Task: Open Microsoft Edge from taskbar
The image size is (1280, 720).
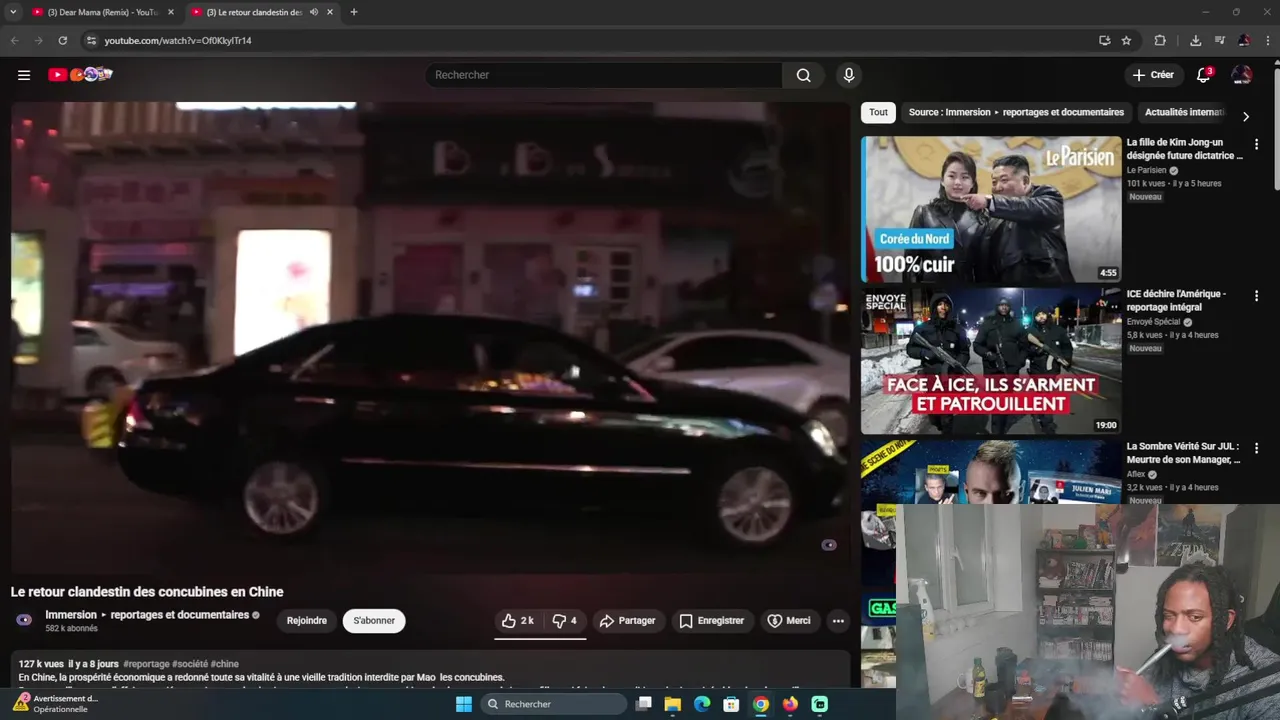Action: coord(702,704)
